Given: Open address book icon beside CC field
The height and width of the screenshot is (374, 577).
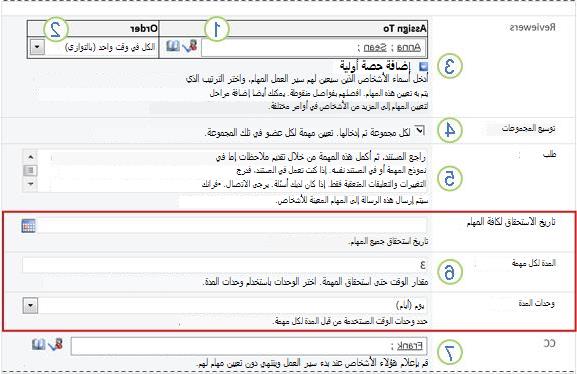Looking at the screenshot, I should (x=38, y=345).
